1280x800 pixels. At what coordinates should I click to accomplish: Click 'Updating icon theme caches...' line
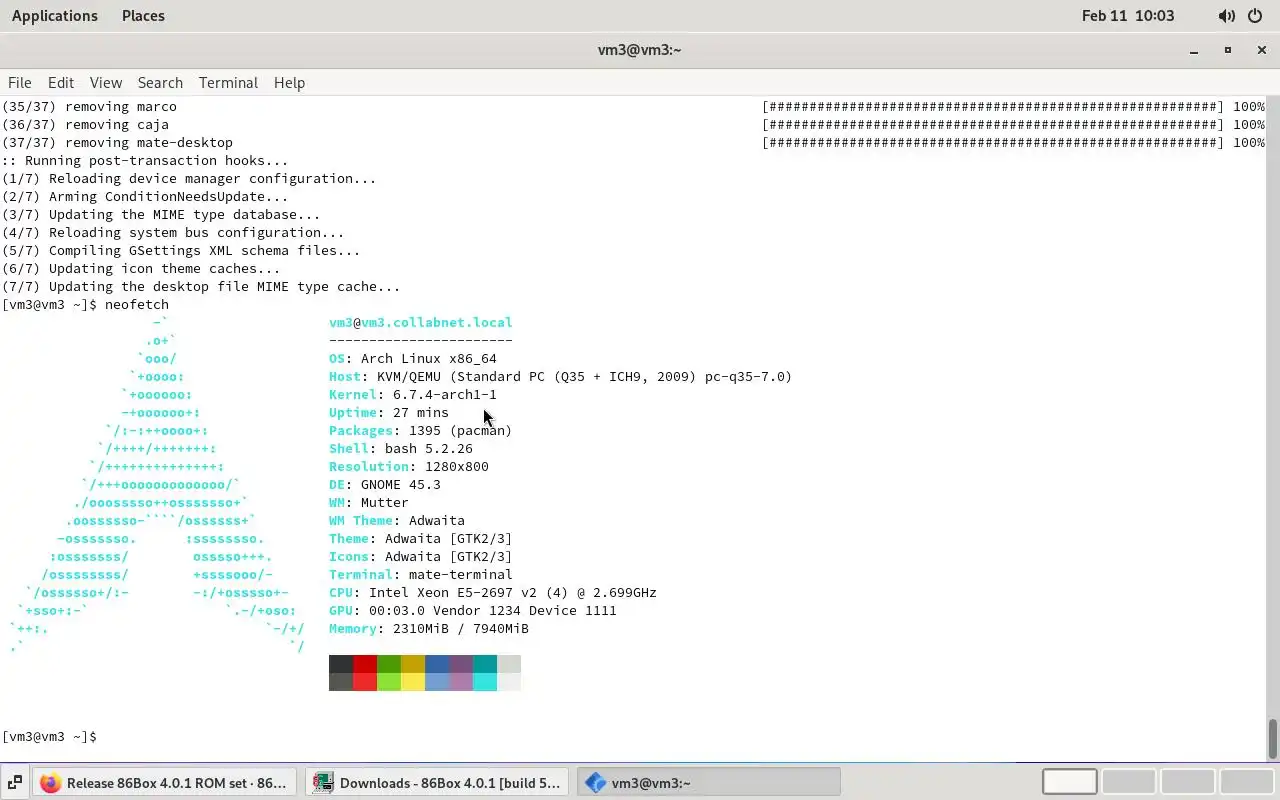(141, 269)
